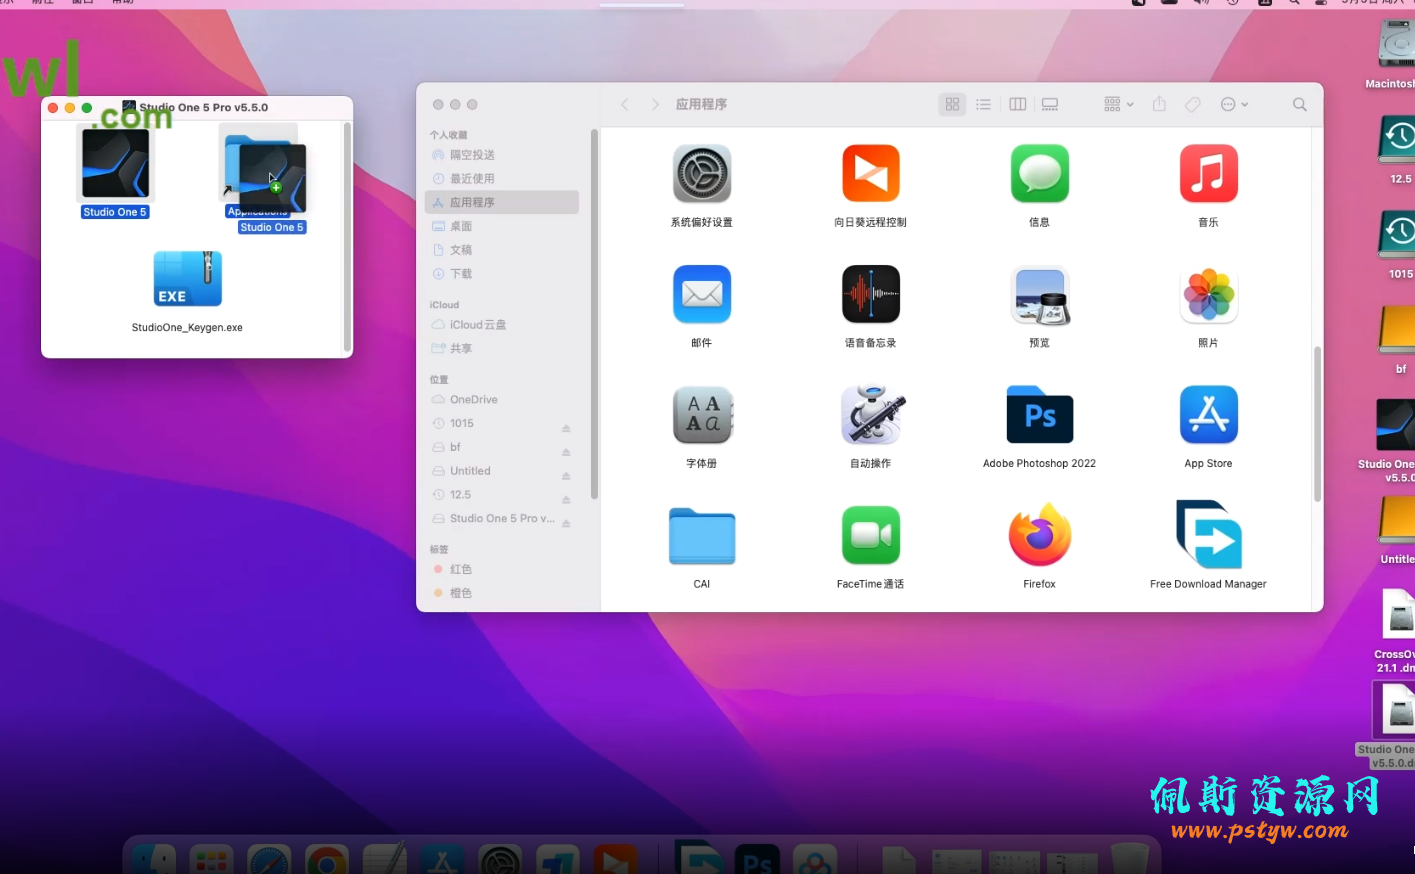
Task: Select the Automator (自动操作) app icon
Action: (x=872, y=414)
